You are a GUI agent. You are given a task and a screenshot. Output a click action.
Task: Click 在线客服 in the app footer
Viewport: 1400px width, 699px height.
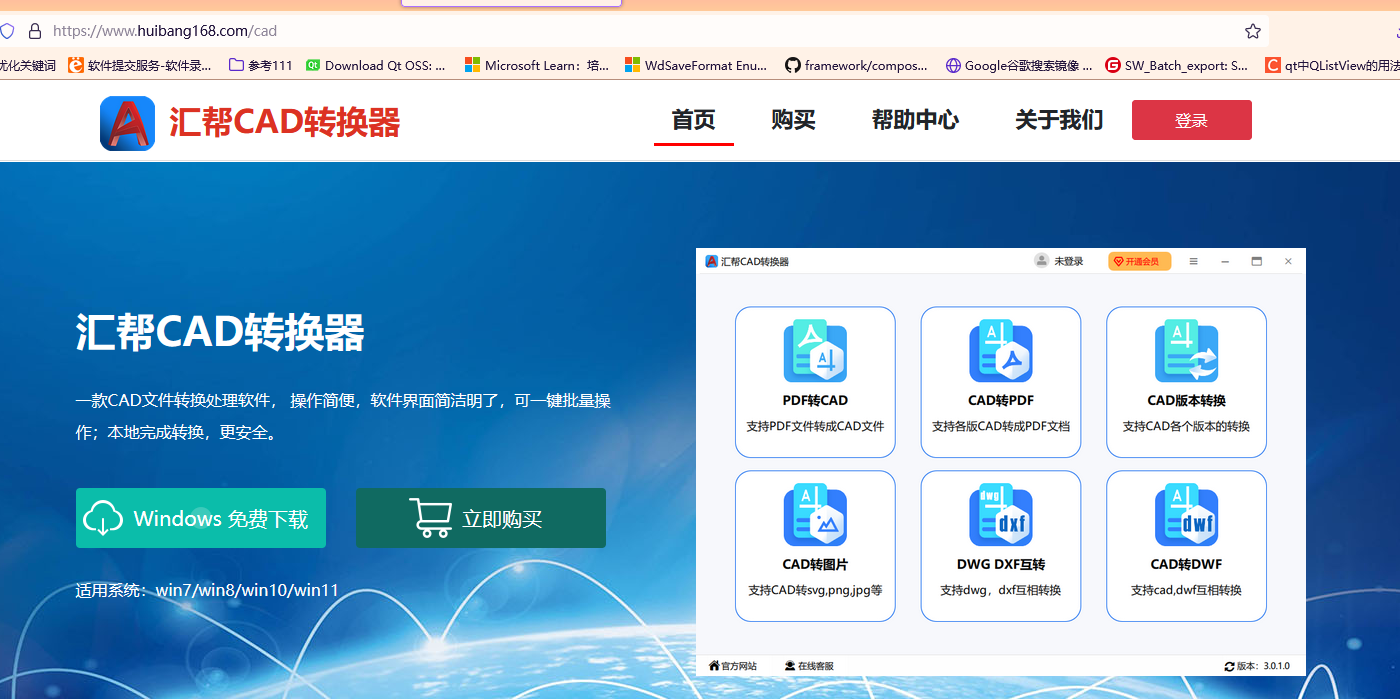tap(809, 665)
